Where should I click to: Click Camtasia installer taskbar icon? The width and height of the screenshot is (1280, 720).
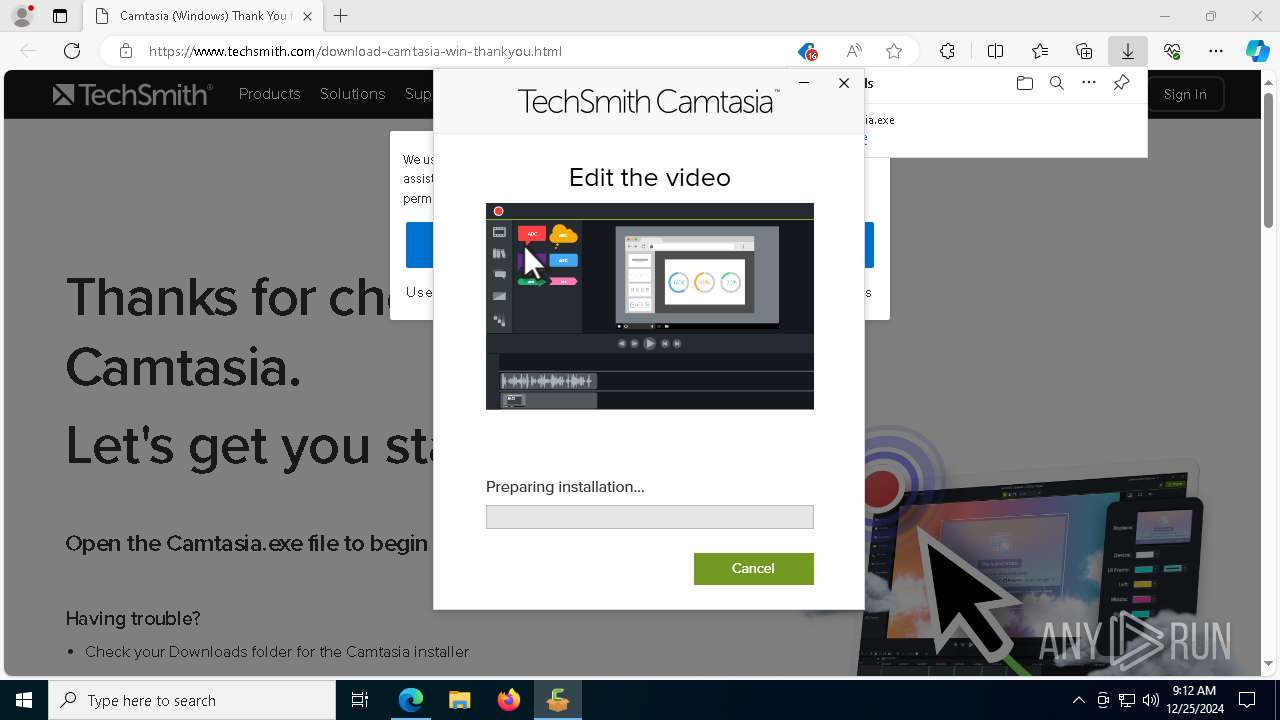click(558, 700)
